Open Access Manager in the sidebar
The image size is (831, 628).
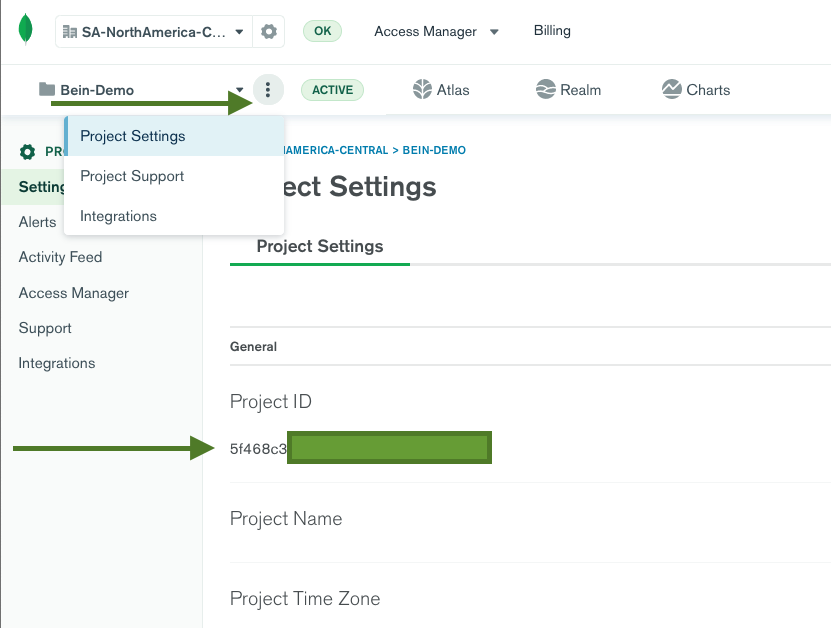point(74,293)
